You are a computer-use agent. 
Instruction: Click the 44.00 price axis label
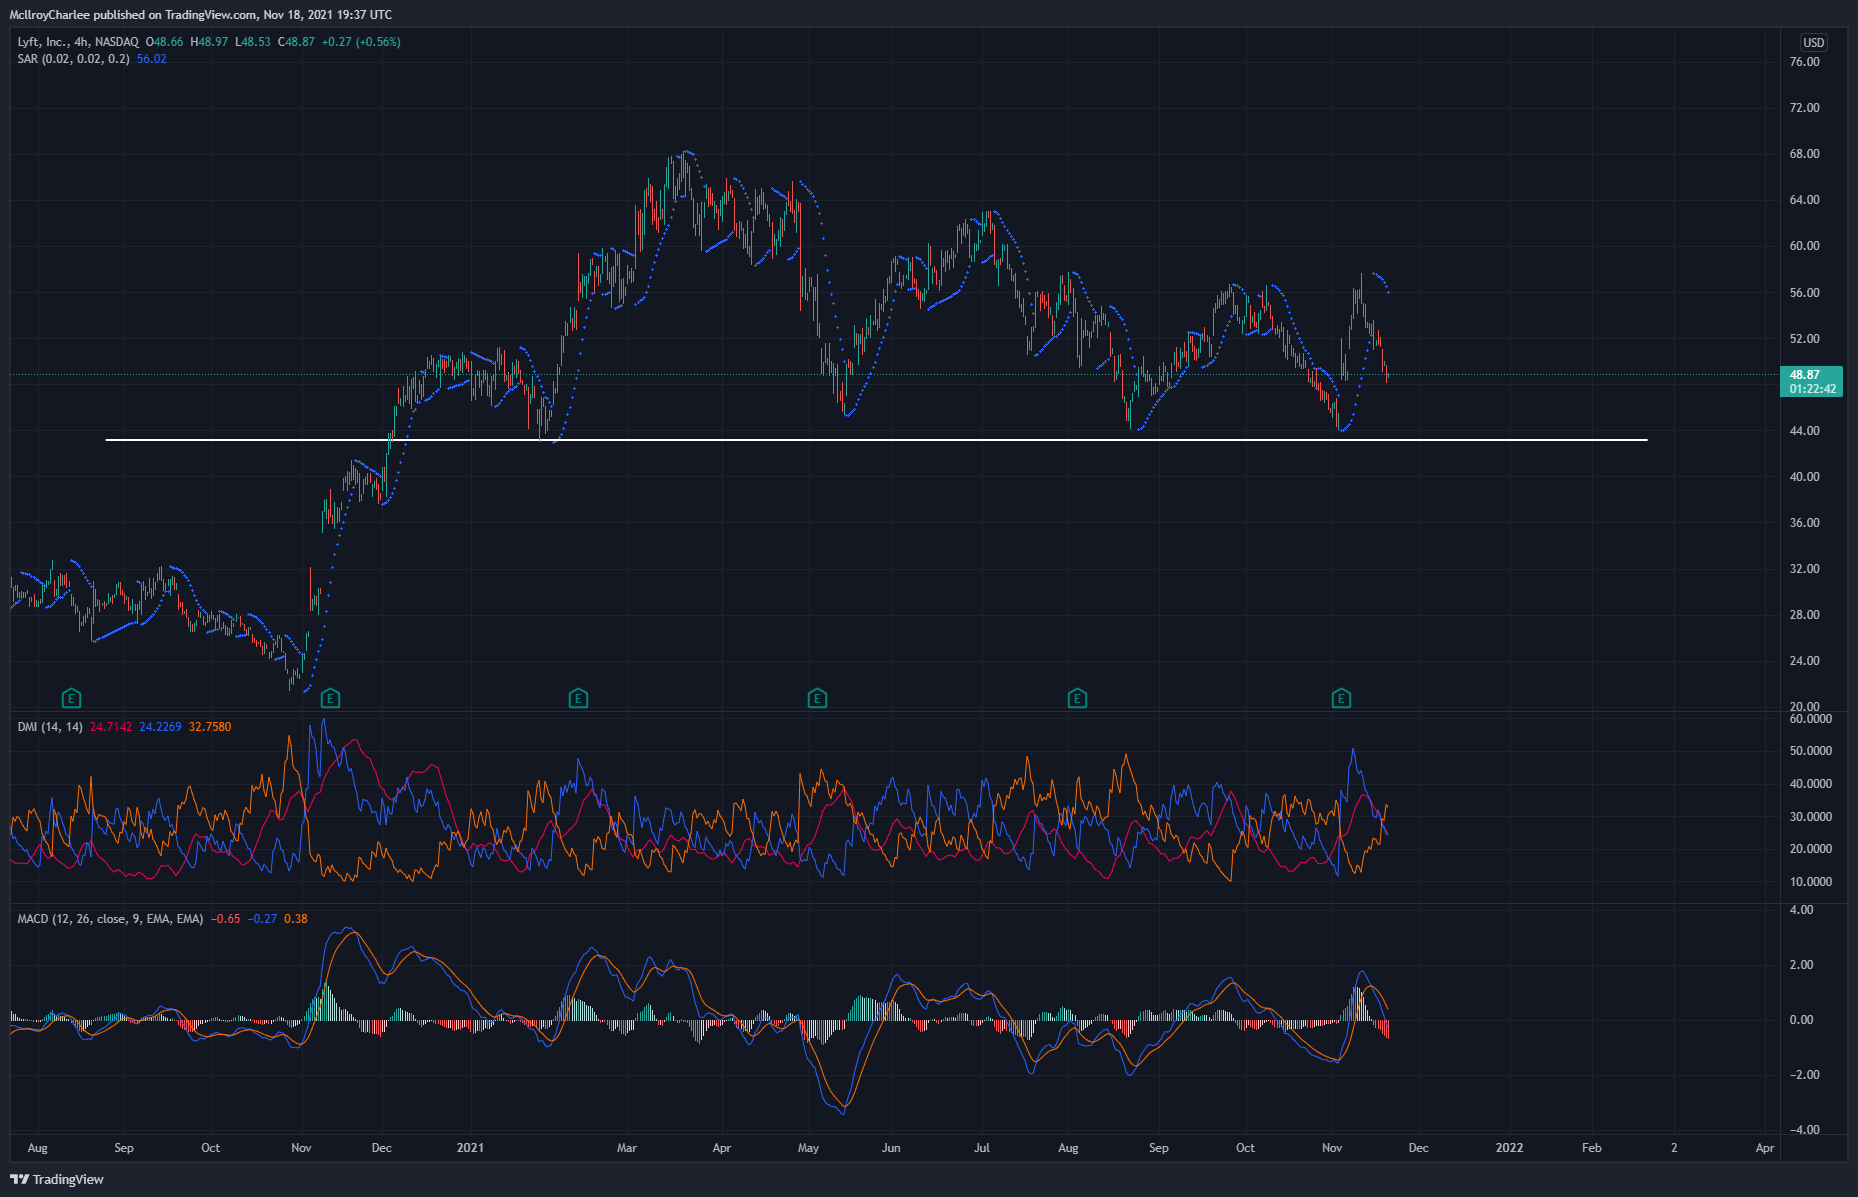tap(1804, 431)
